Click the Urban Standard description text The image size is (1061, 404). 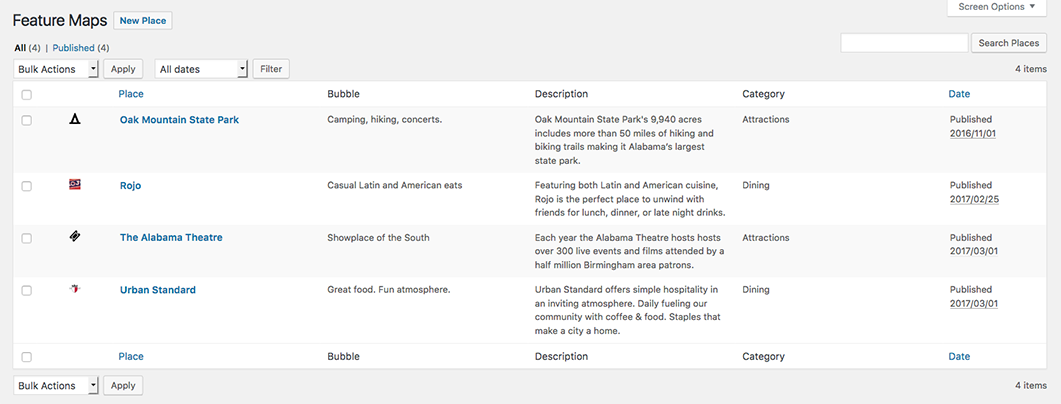[x=627, y=310]
